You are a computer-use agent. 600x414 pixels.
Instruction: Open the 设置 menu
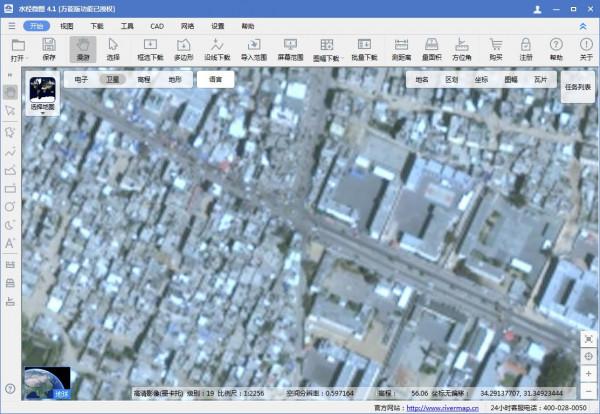point(218,26)
